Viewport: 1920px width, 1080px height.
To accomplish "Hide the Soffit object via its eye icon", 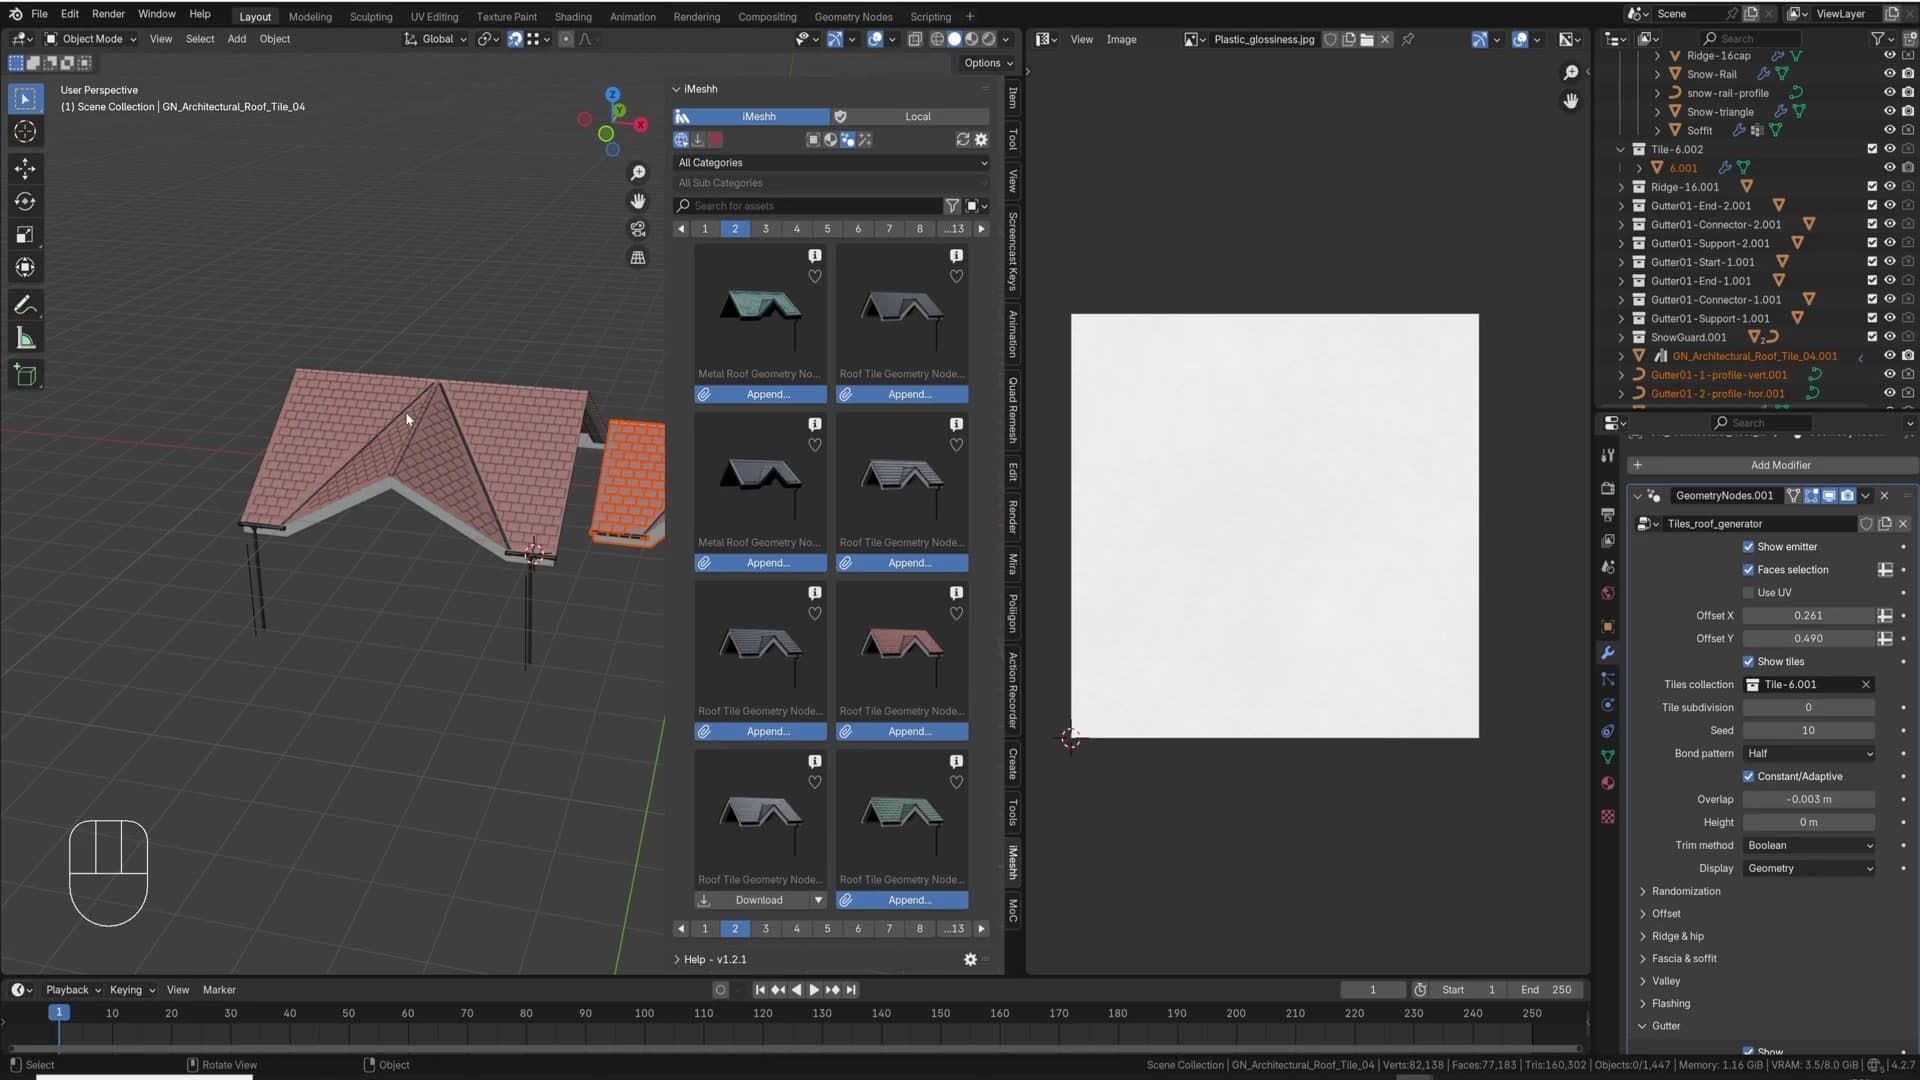I will 1890,130.
